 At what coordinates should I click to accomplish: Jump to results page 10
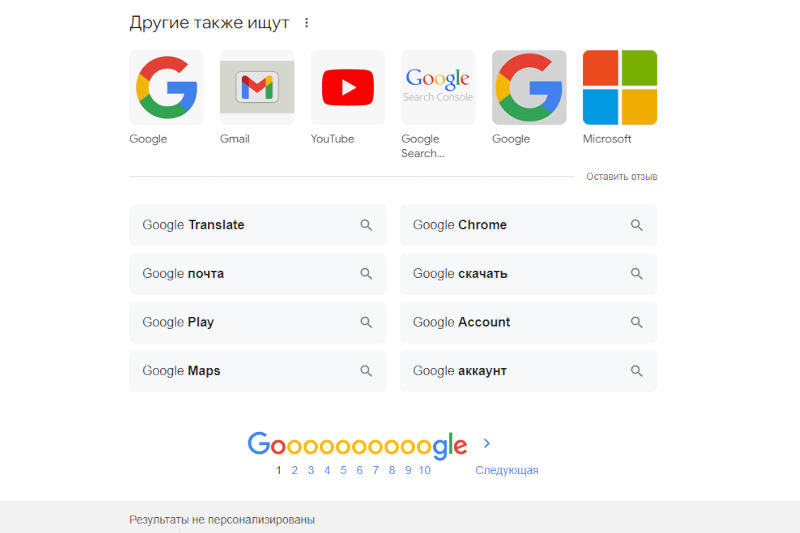(425, 470)
